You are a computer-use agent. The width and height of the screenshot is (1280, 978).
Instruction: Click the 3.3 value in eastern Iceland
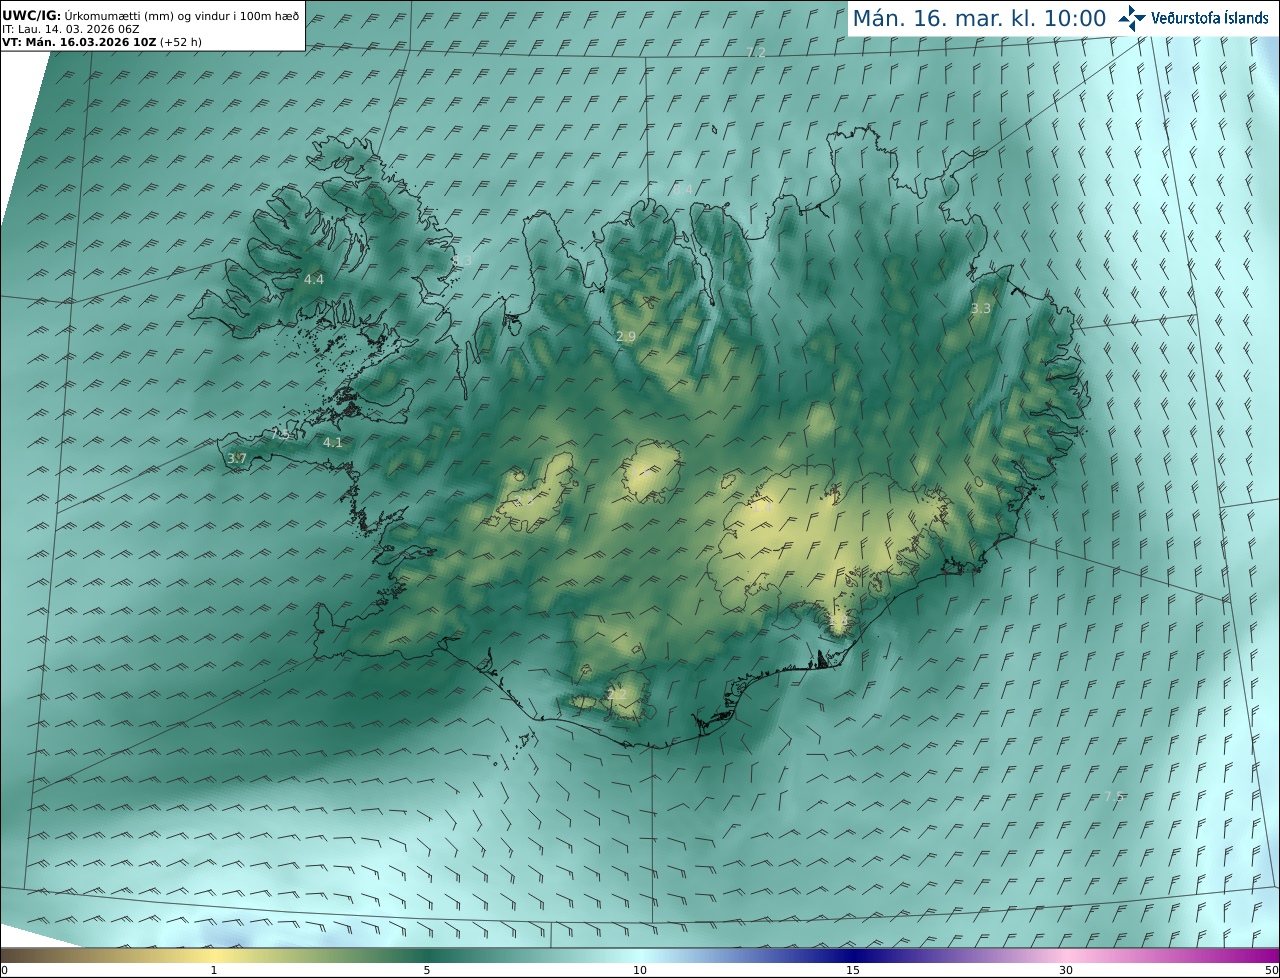click(981, 308)
